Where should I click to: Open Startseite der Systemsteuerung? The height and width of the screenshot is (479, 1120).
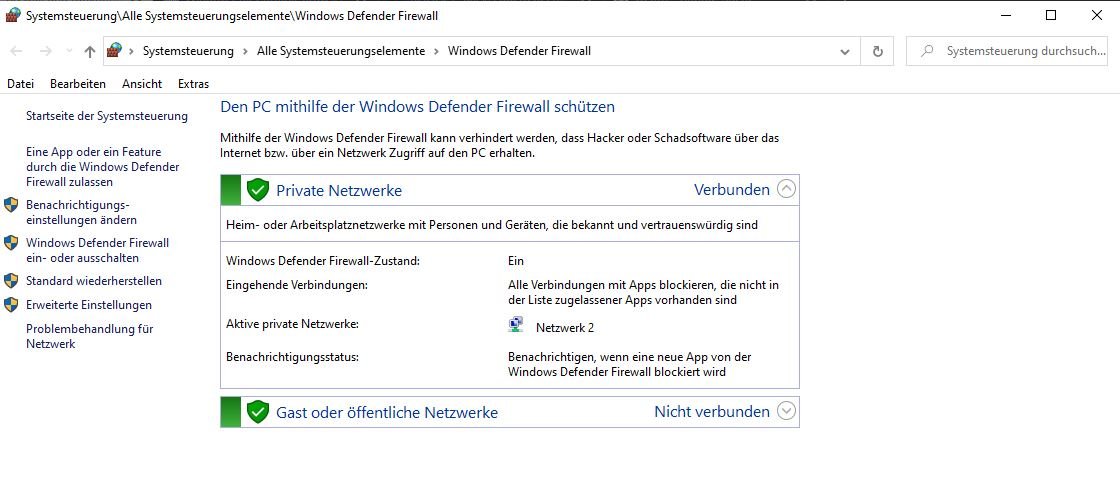[107, 116]
